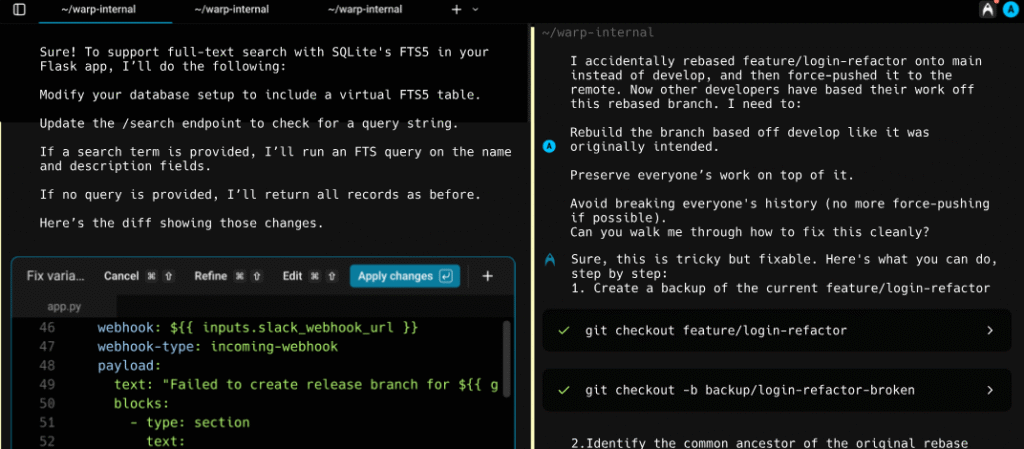Click checkmark next to git checkout feature/login-refactor
The image size is (1024, 449).
click(x=564, y=330)
